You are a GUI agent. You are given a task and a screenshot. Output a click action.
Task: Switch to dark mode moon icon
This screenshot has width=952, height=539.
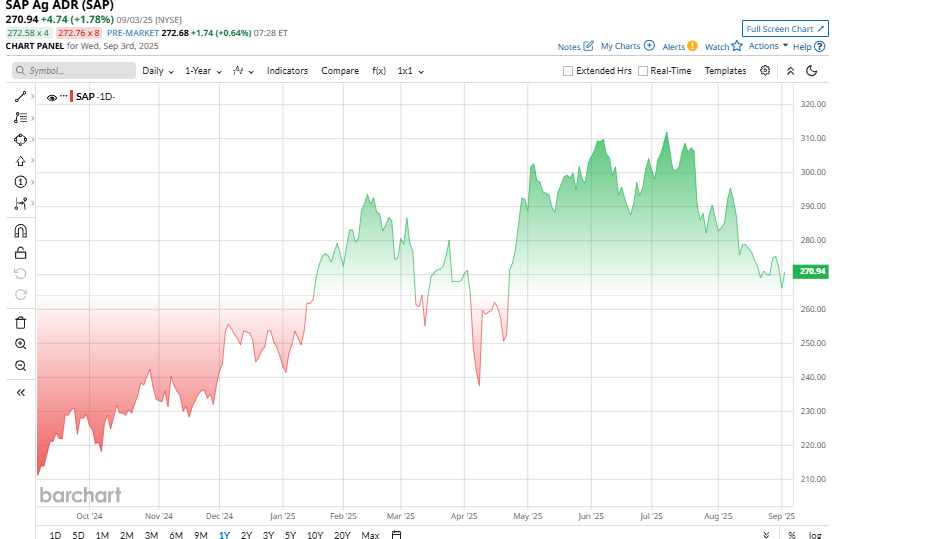(x=812, y=71)
